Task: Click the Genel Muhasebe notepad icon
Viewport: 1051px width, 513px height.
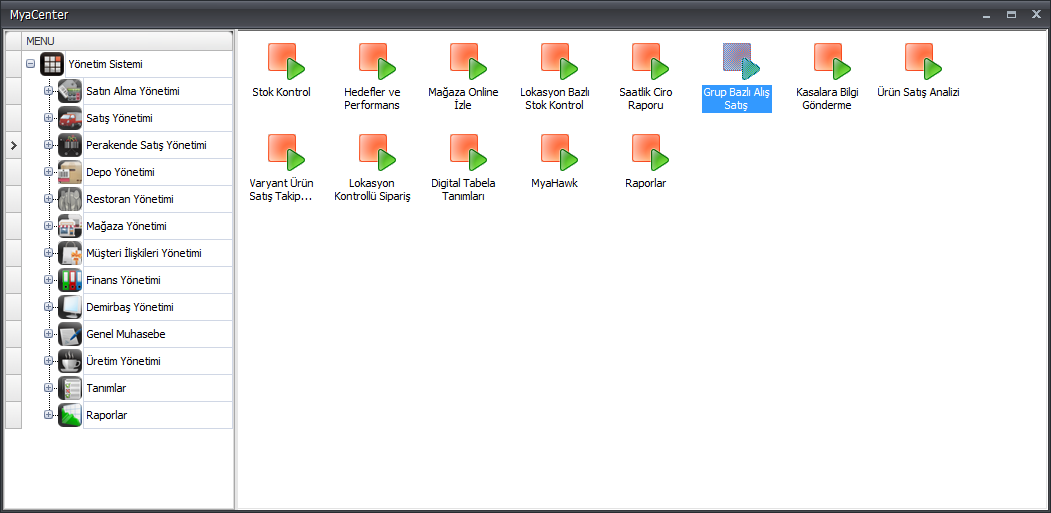Action: [70, 334]
